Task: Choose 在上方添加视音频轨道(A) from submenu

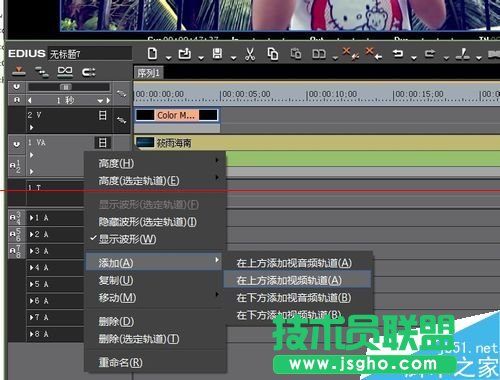Action: [x=297, y=263]
